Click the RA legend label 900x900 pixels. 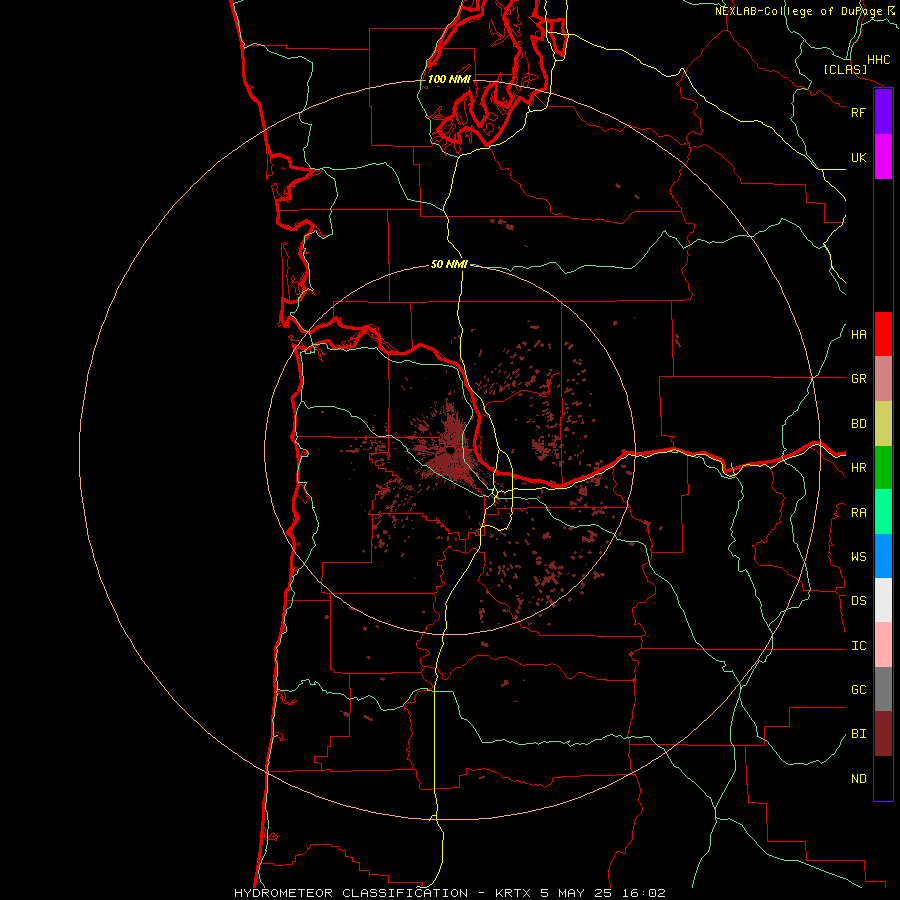(x=858, y=513)
